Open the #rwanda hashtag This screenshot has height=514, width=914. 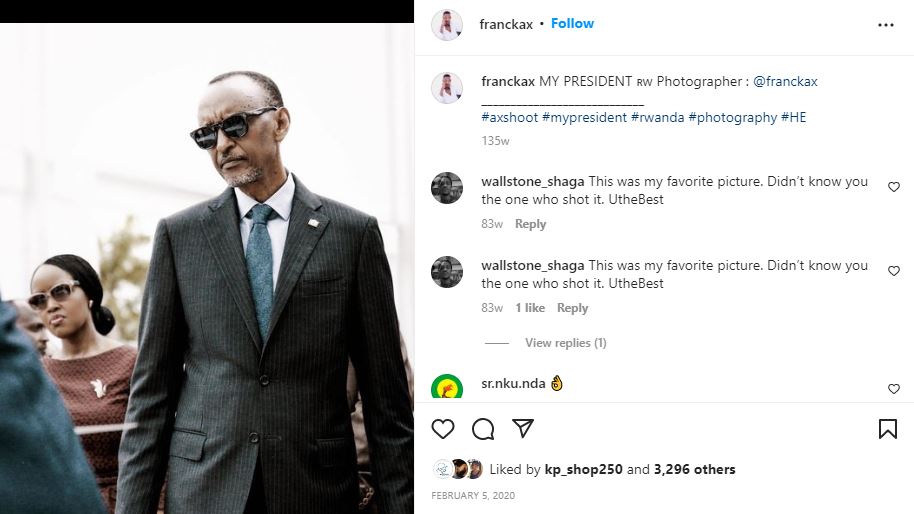coord(657,117)
